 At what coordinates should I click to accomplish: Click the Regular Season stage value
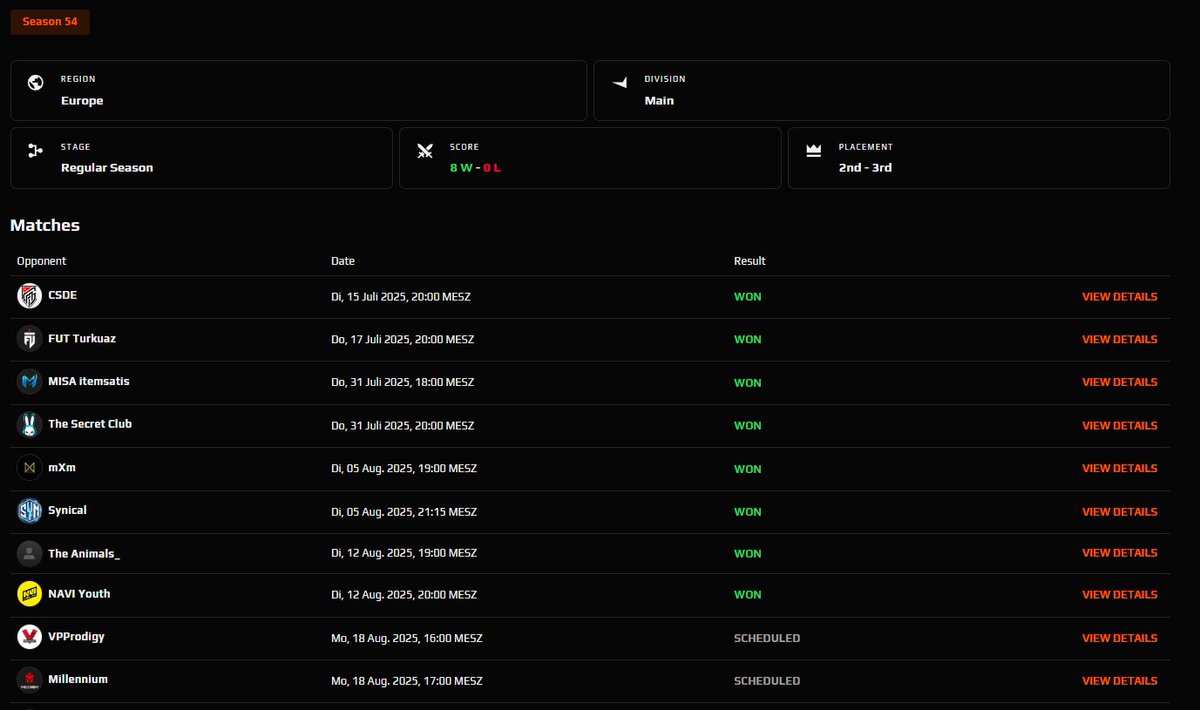pos(107,168)
